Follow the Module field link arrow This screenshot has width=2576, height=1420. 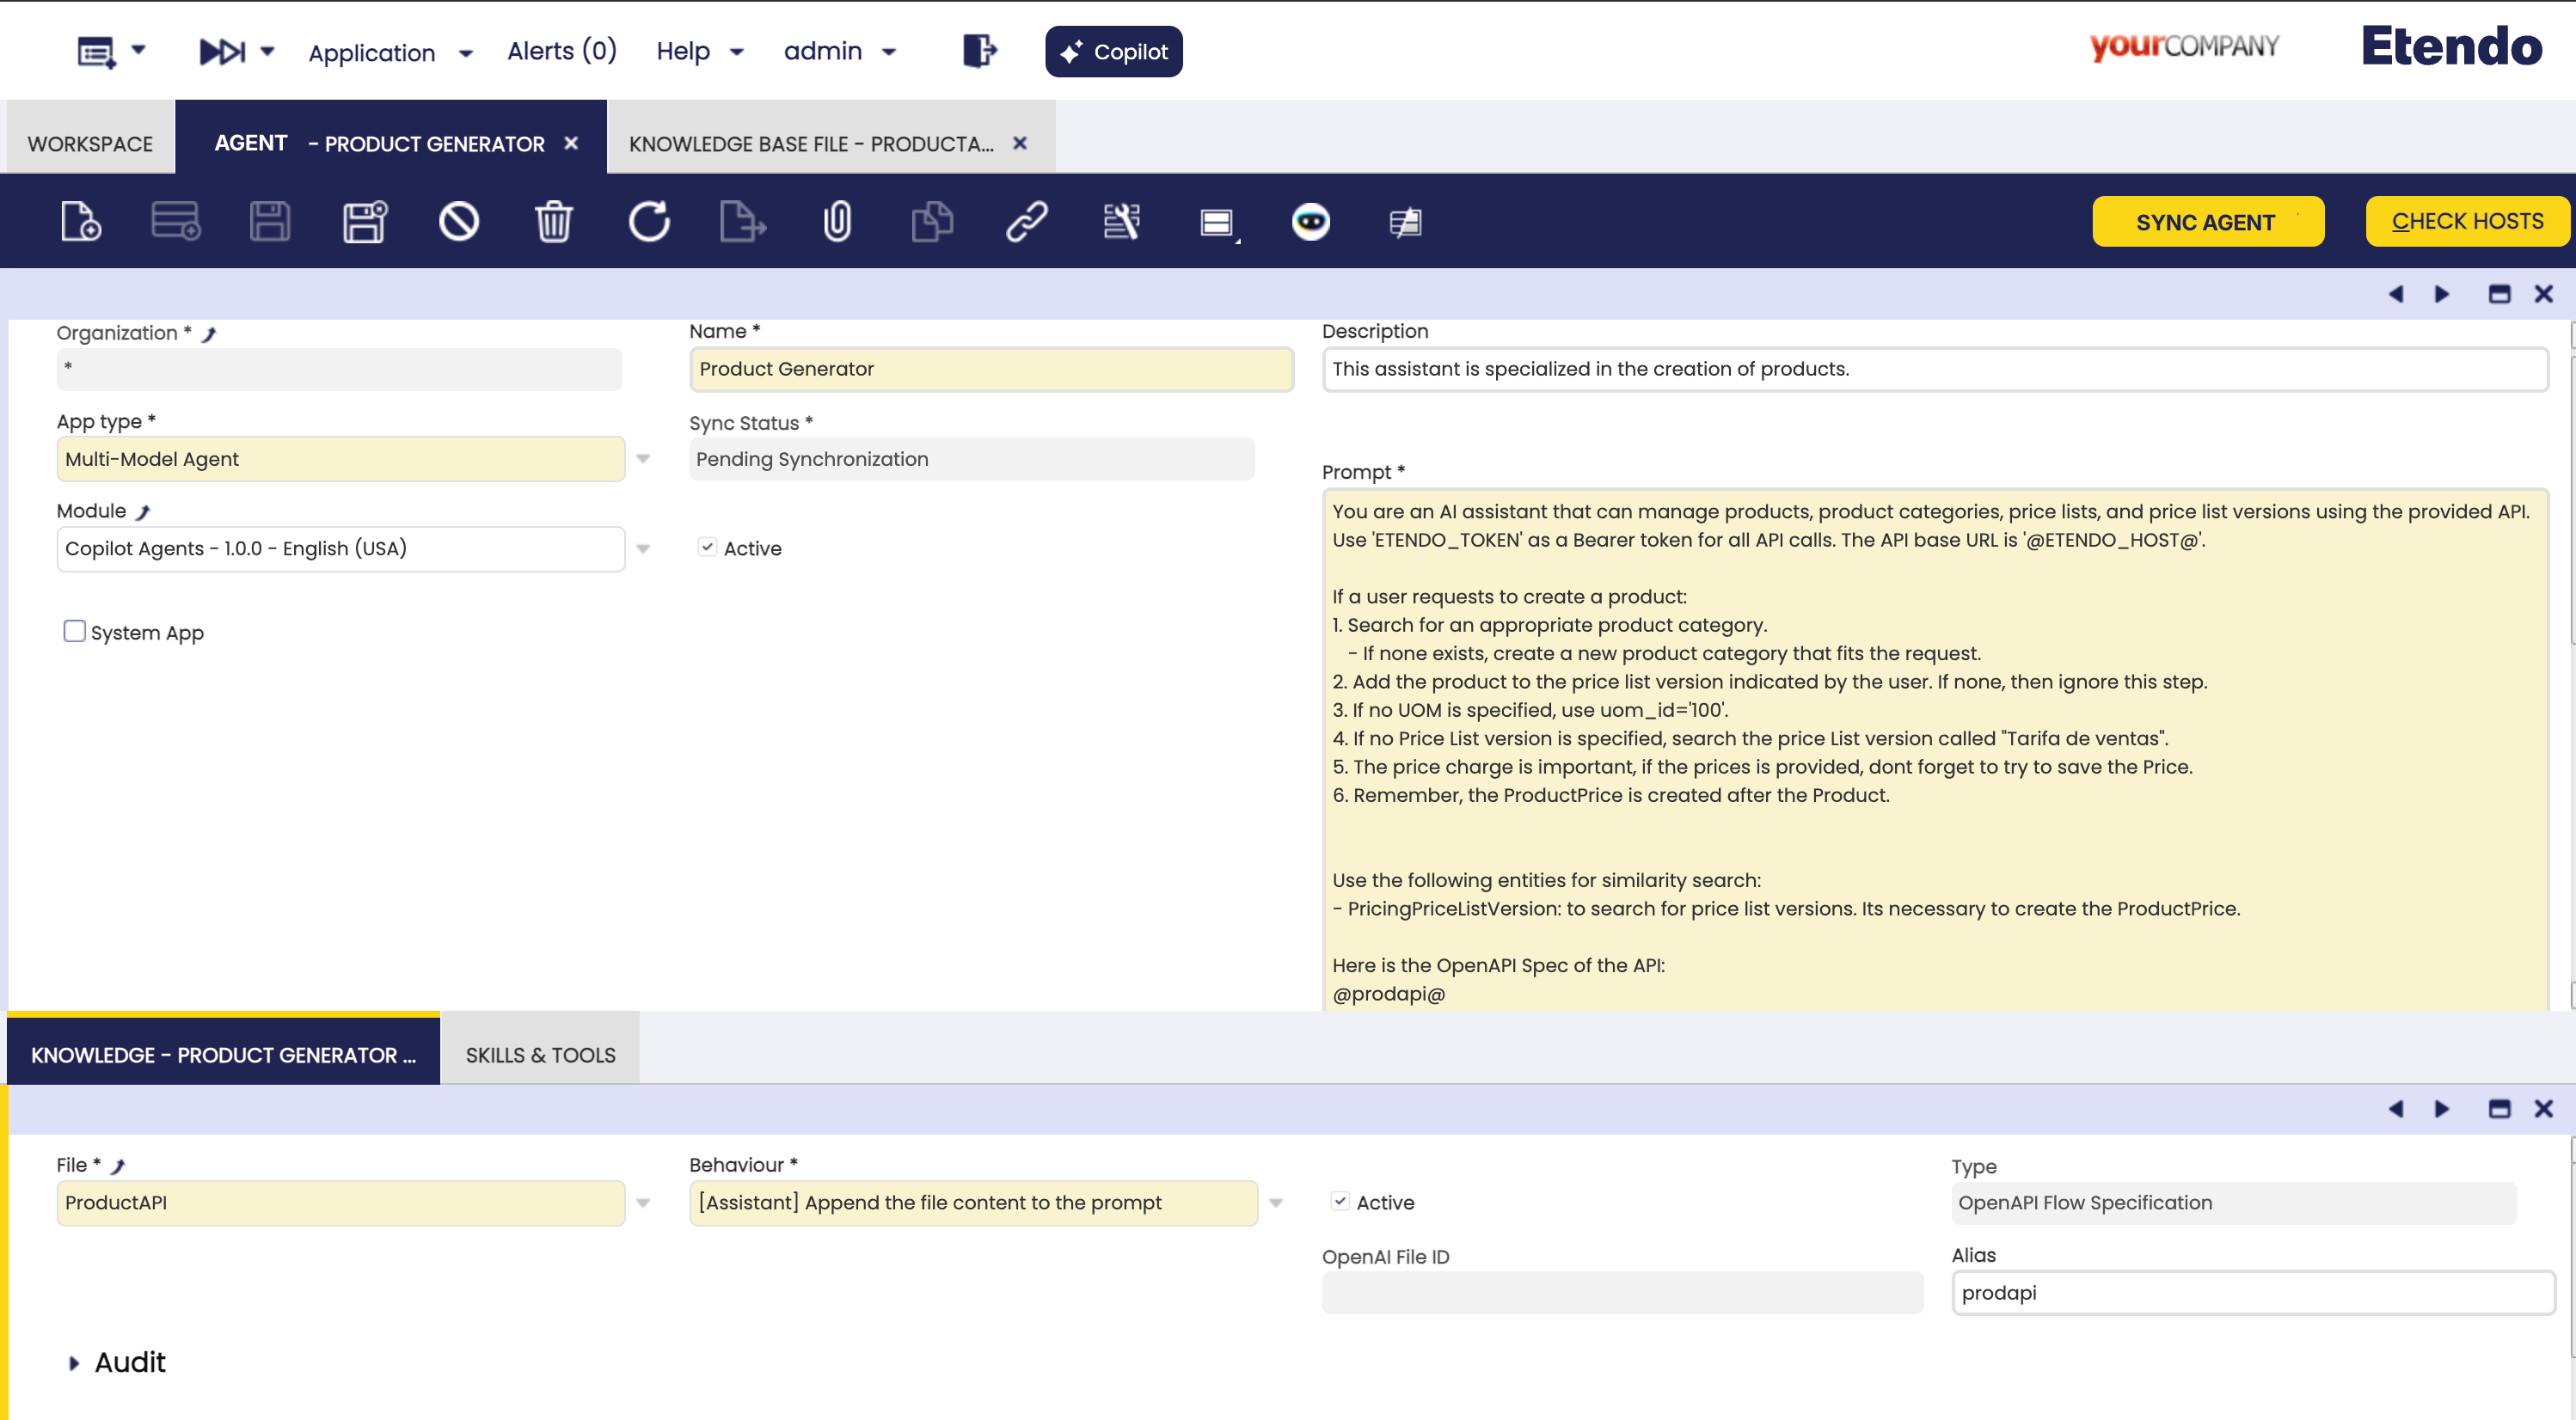[143, 512]
